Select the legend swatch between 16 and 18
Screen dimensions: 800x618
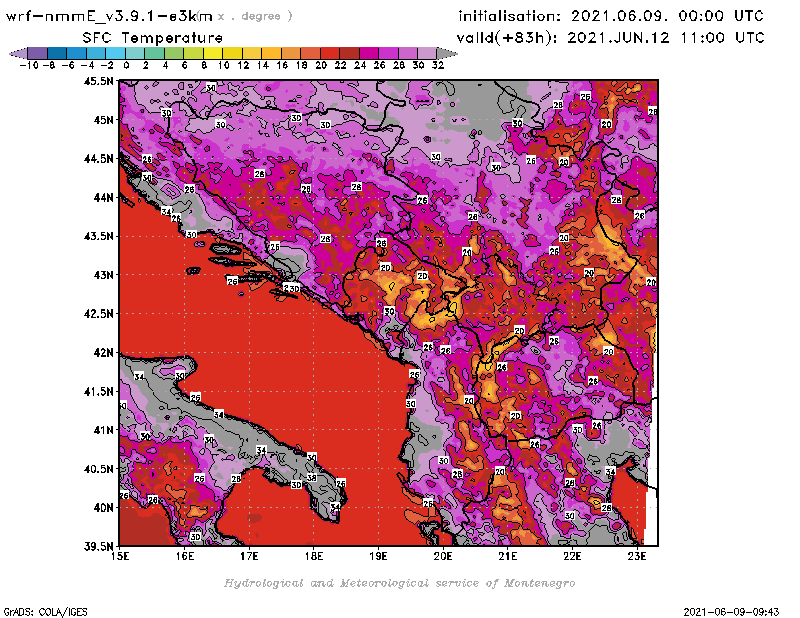coord(291,53)
